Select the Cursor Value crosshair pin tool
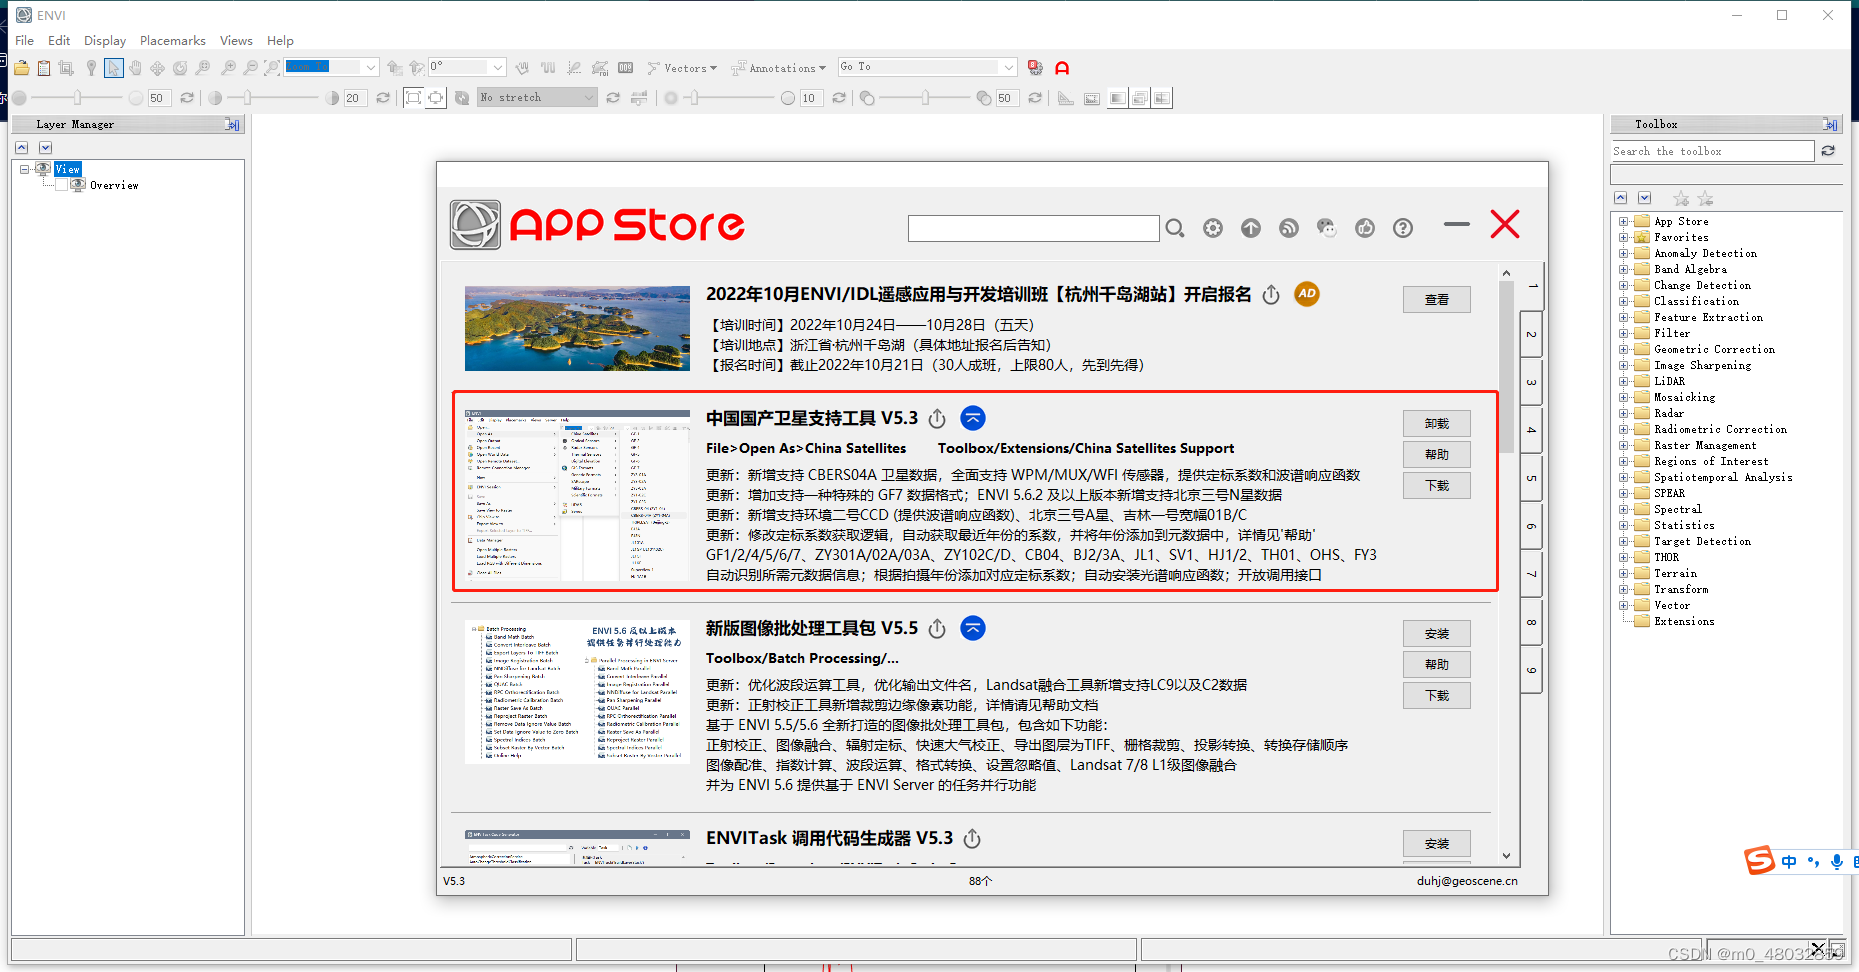Image resolution: width=1859 pixels, height=972 pixels. click(91, 68)
